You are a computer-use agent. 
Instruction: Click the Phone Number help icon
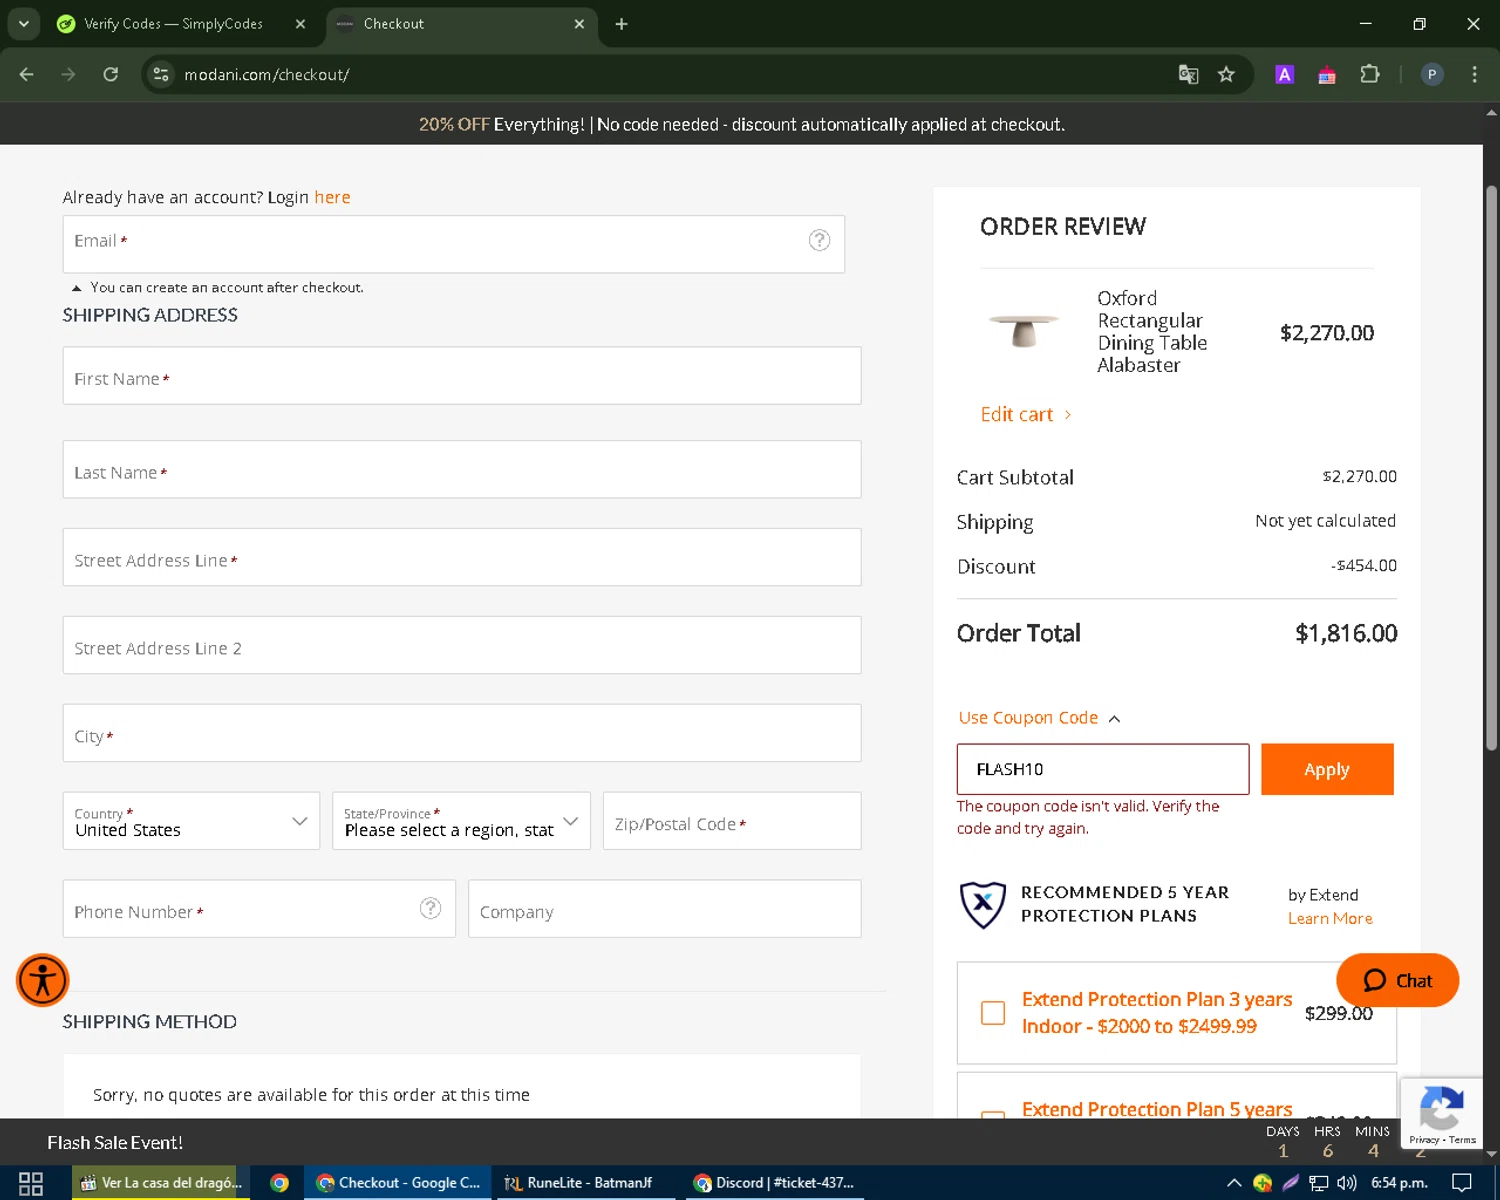pos(430,907)
